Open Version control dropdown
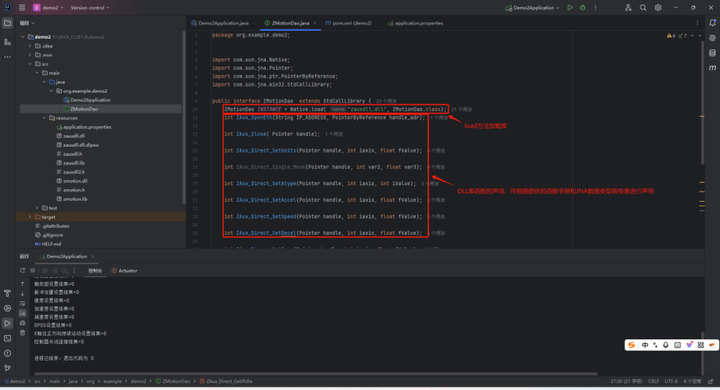The height and width of the screenshot is (390, 720). (90, 8)
